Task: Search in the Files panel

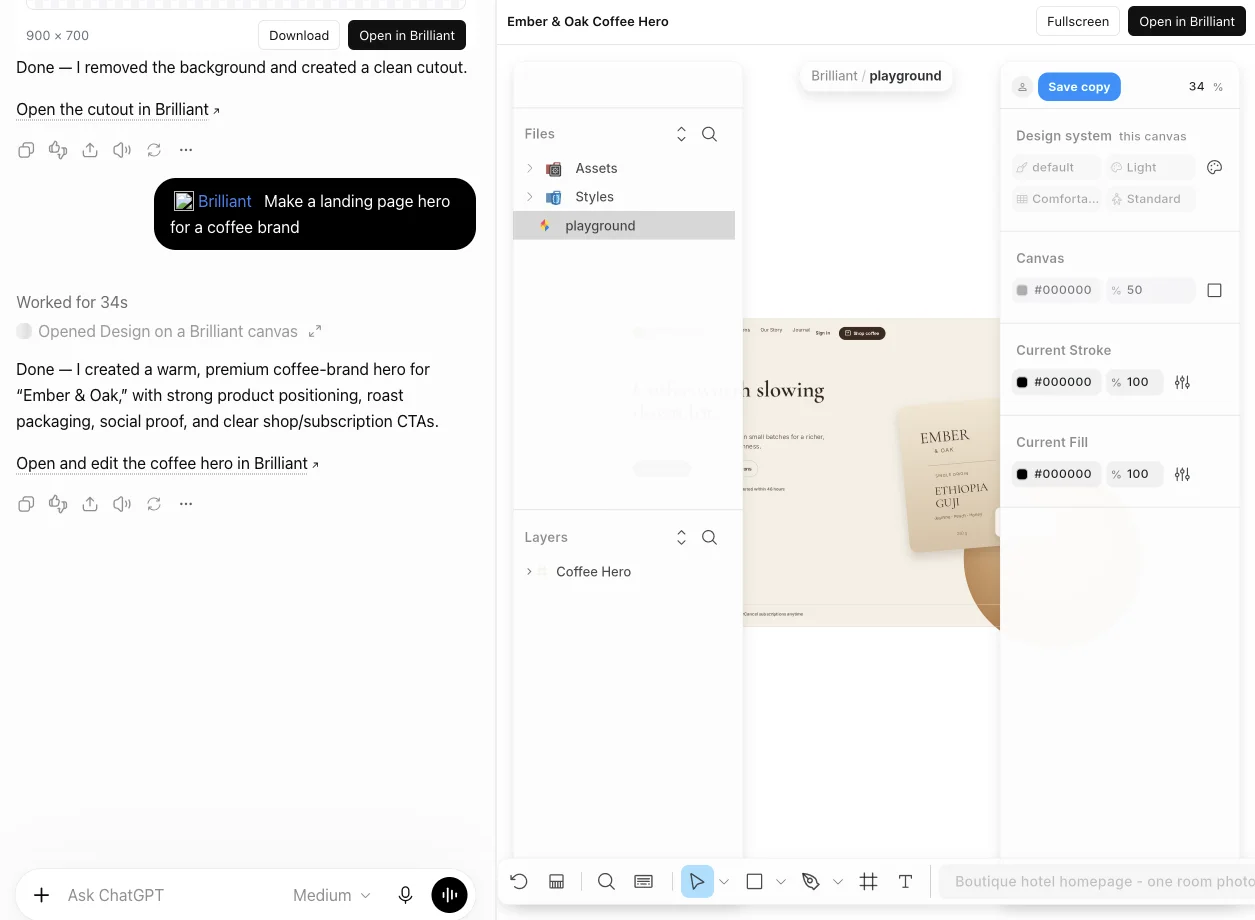Action: (710, 134)
